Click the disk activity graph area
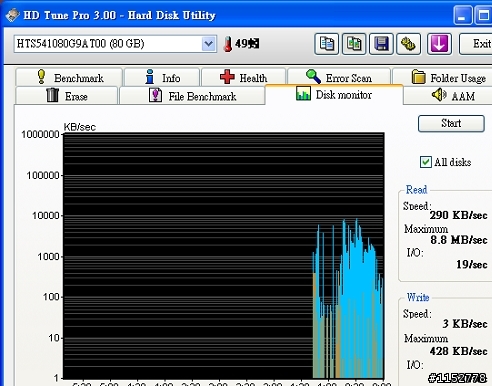The height and width of the screenshot is (386, 492). pos(223,255)
